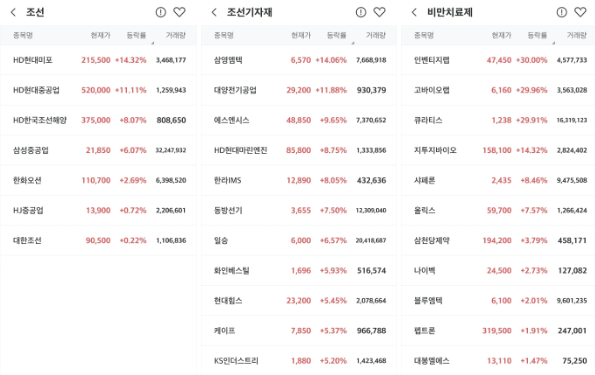The width and height of the screenshot is (595, 375).
Task: Favorite the 조선기자재 theme with heart icon
Action: [379, 13]
